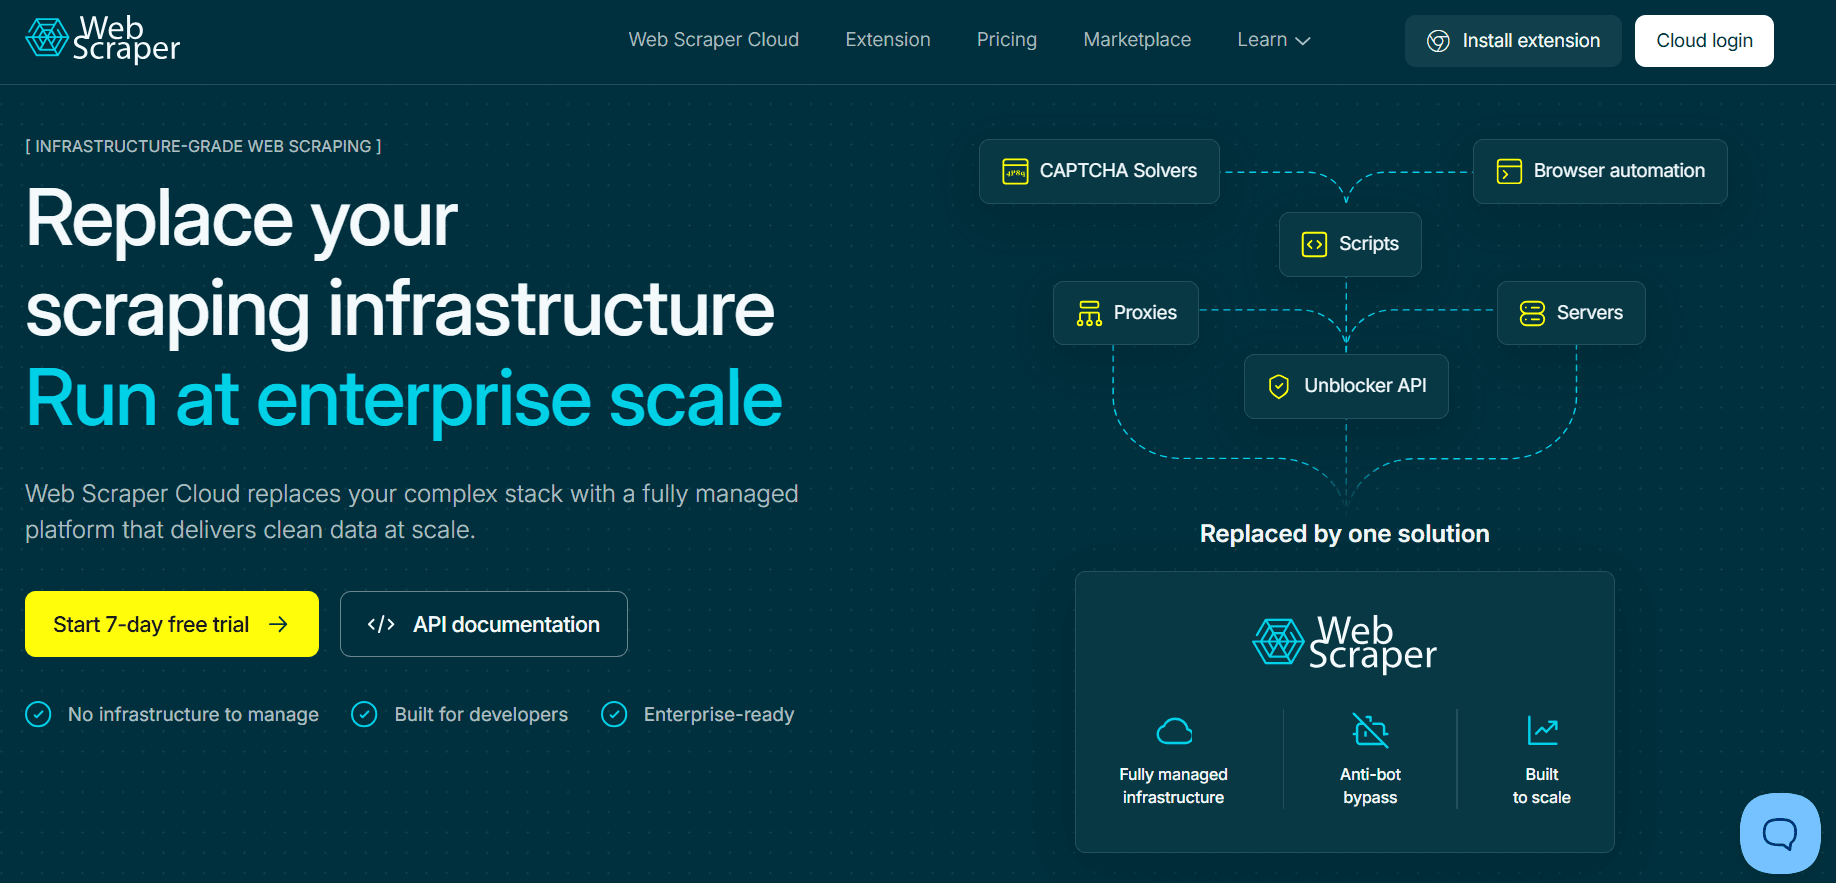Click the checkmark icon beside Enterprise-ready
The width and height of the screenshot is (1836, 883).
click(x=614, y=714)
